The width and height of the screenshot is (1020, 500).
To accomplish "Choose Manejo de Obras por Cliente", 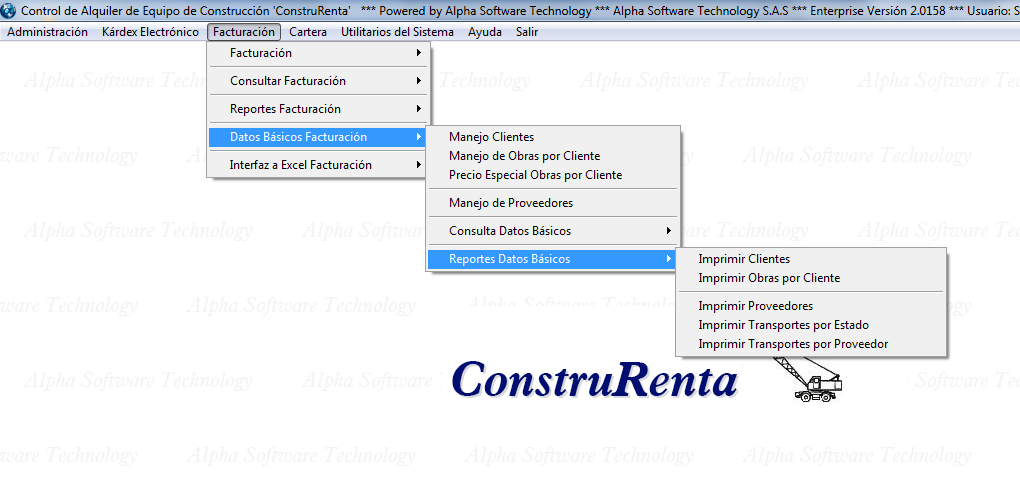I will [x=524, y=156].
